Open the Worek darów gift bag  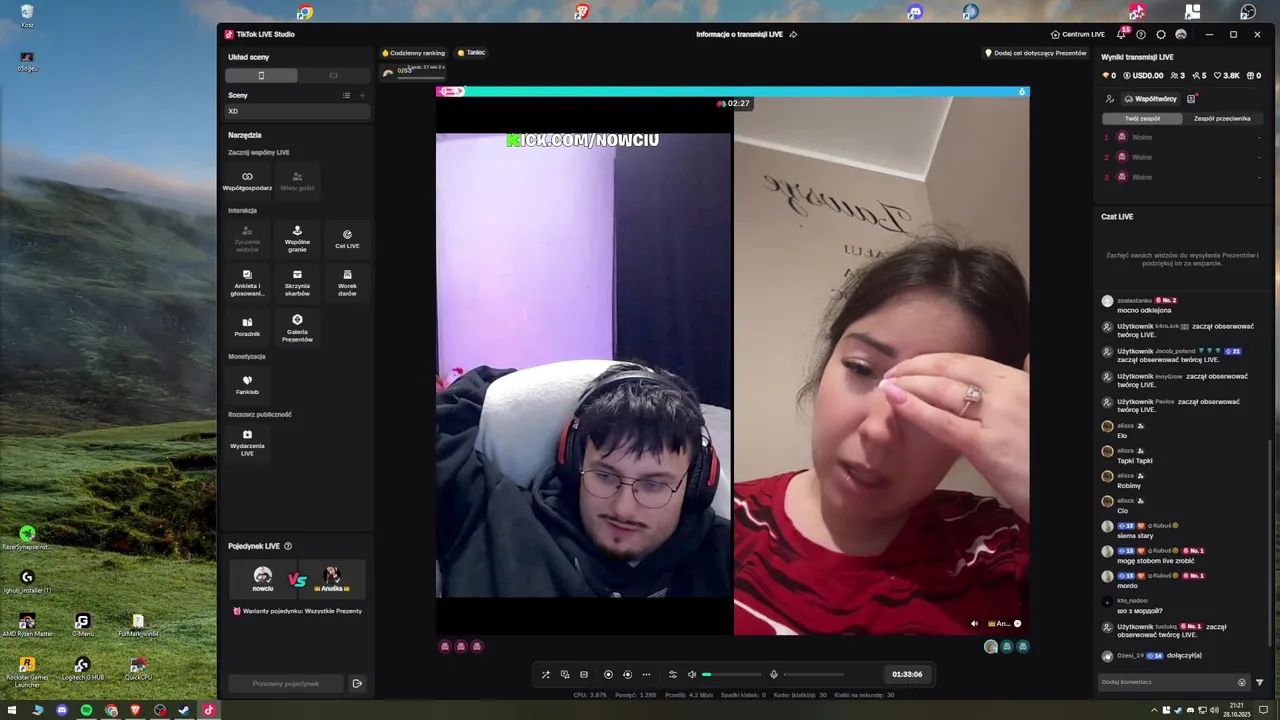[347, 283]
